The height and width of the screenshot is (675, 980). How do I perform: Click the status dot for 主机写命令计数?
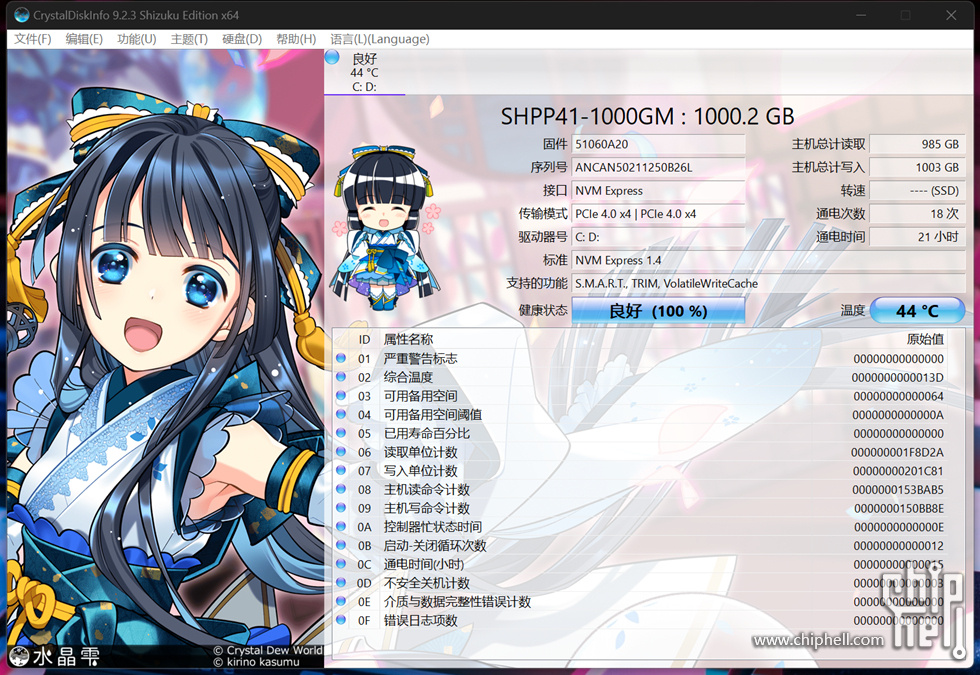[341, 508]
